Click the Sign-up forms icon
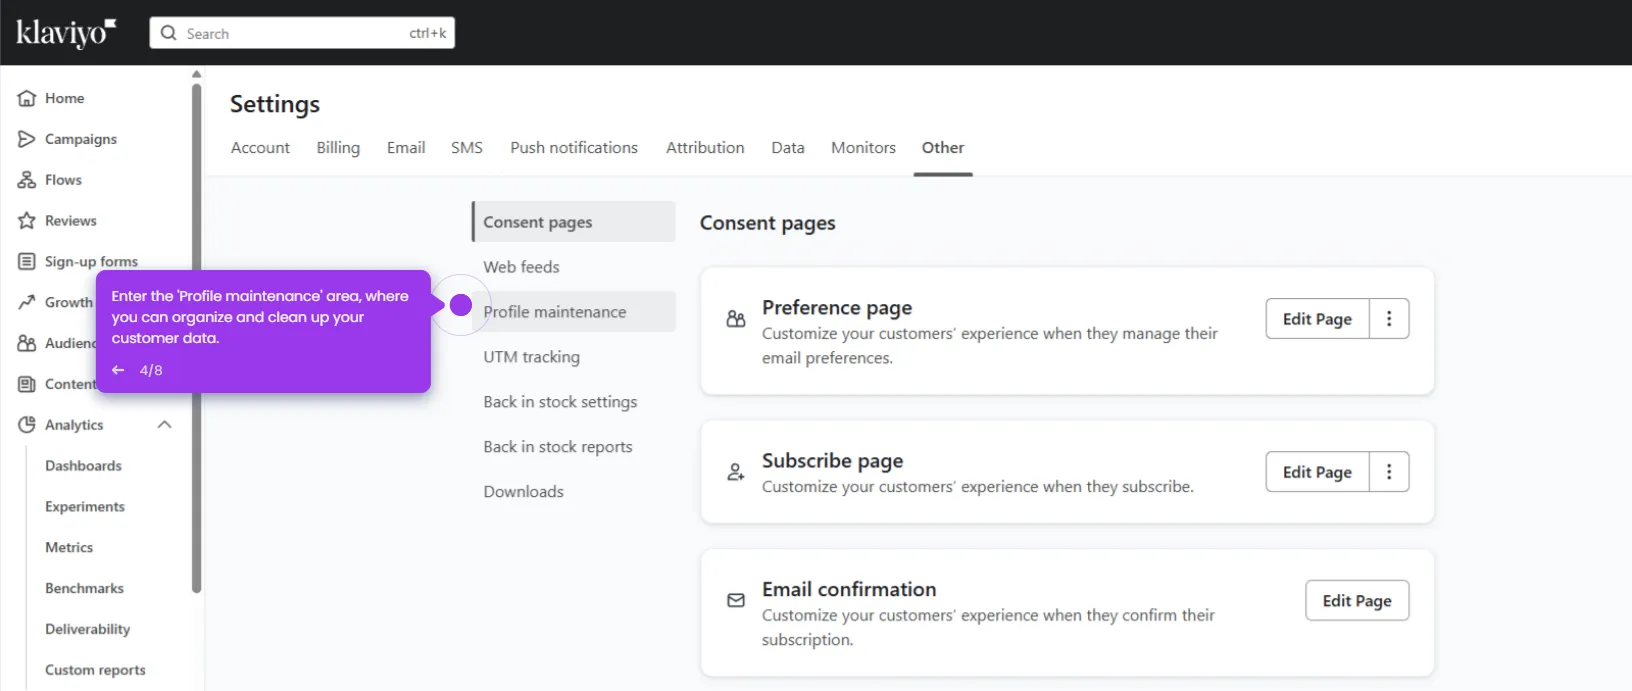The width and height of the screenshot is (1632, 691). pyautogui.click(x=27, y=262)
